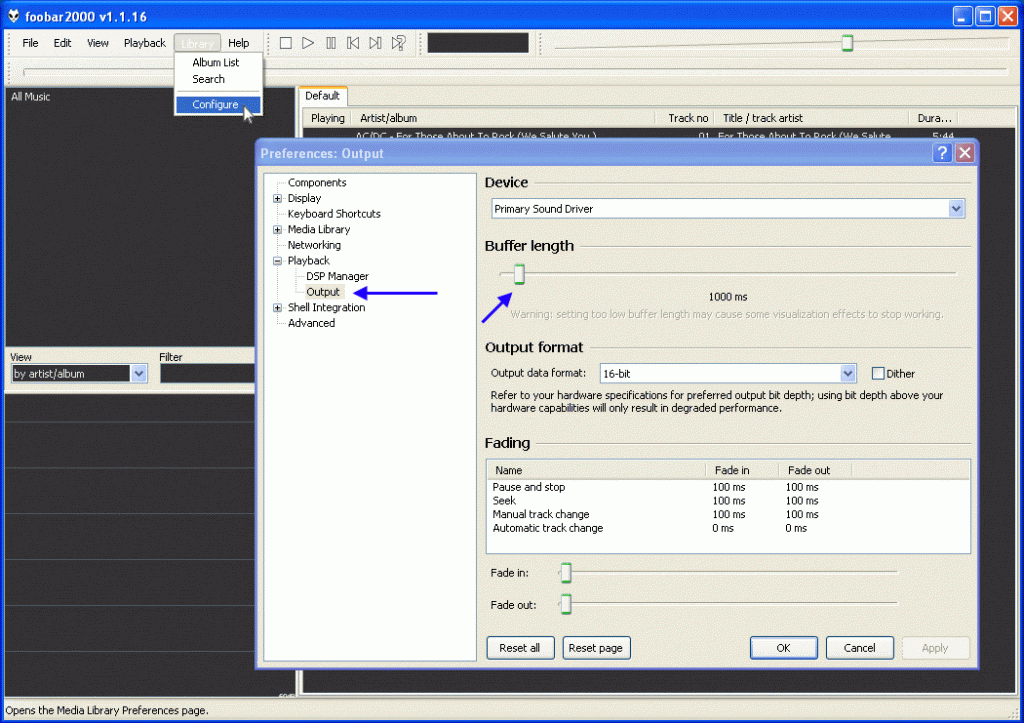Click the Pause playback icon

[x=331, y=43]
